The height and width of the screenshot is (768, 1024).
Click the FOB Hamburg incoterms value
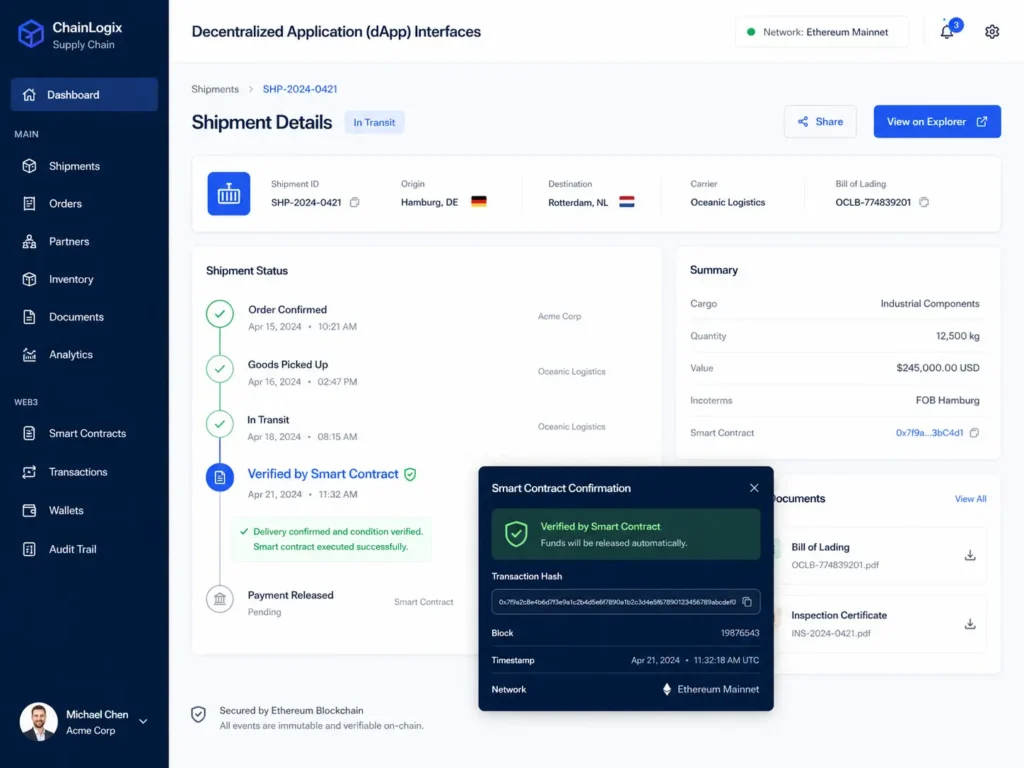[x=948, y=400]
